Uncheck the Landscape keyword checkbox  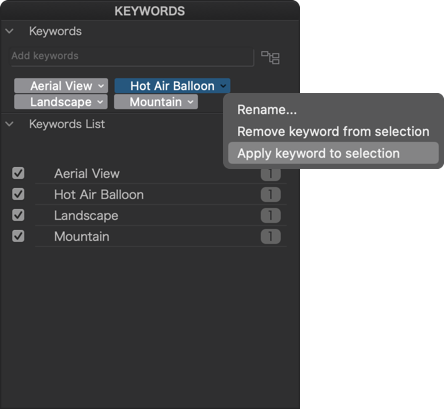click(x=18, y=215)
